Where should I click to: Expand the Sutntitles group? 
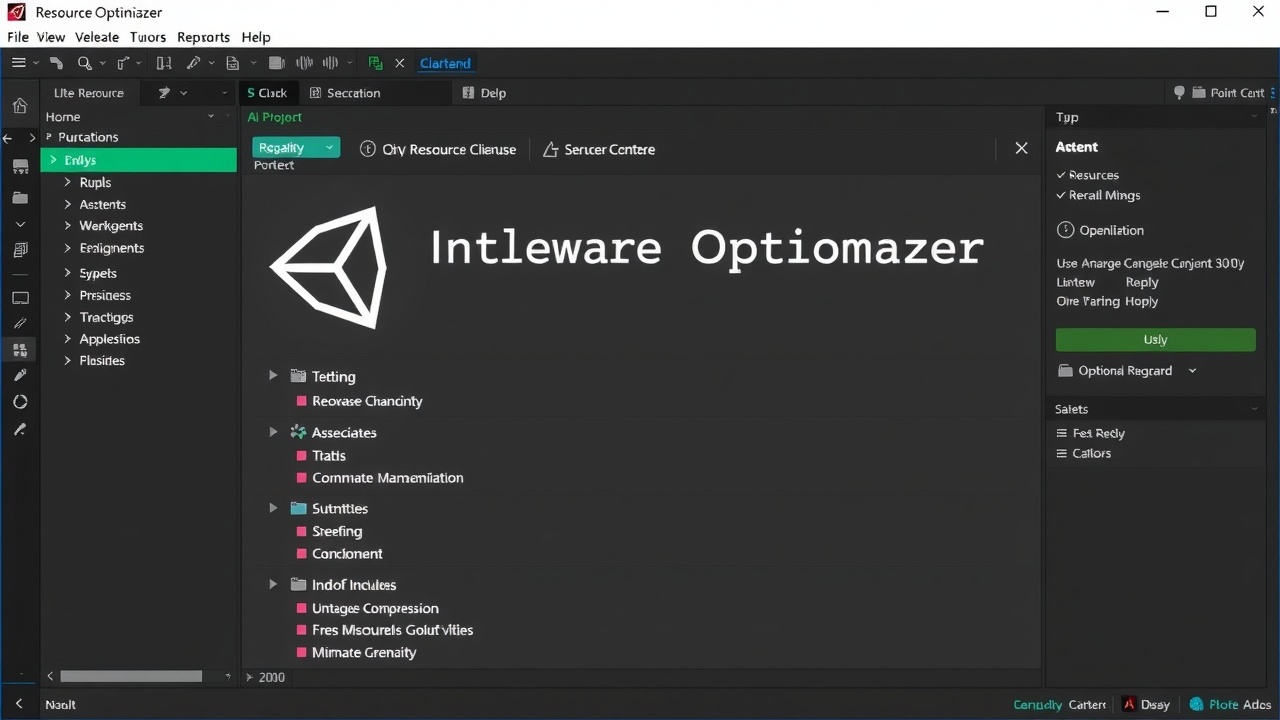272,508
